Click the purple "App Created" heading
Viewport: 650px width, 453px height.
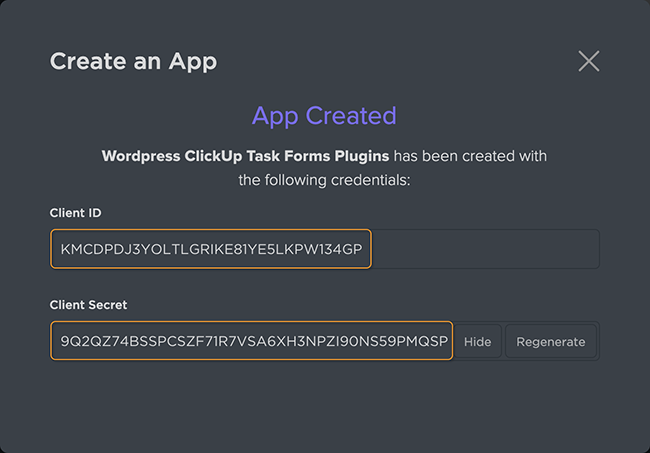pos(324,116)
